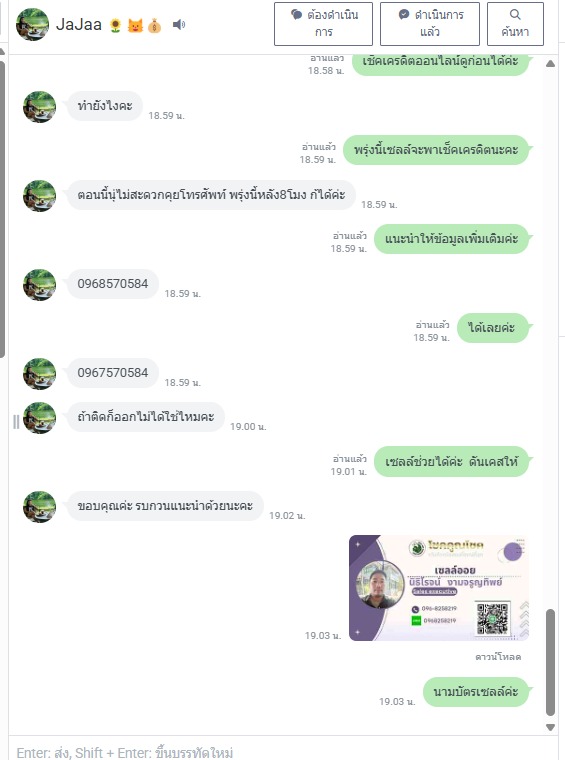Click the chat scrollbar thumb
This screenshot has width=565, height=760.
(550, 662)
